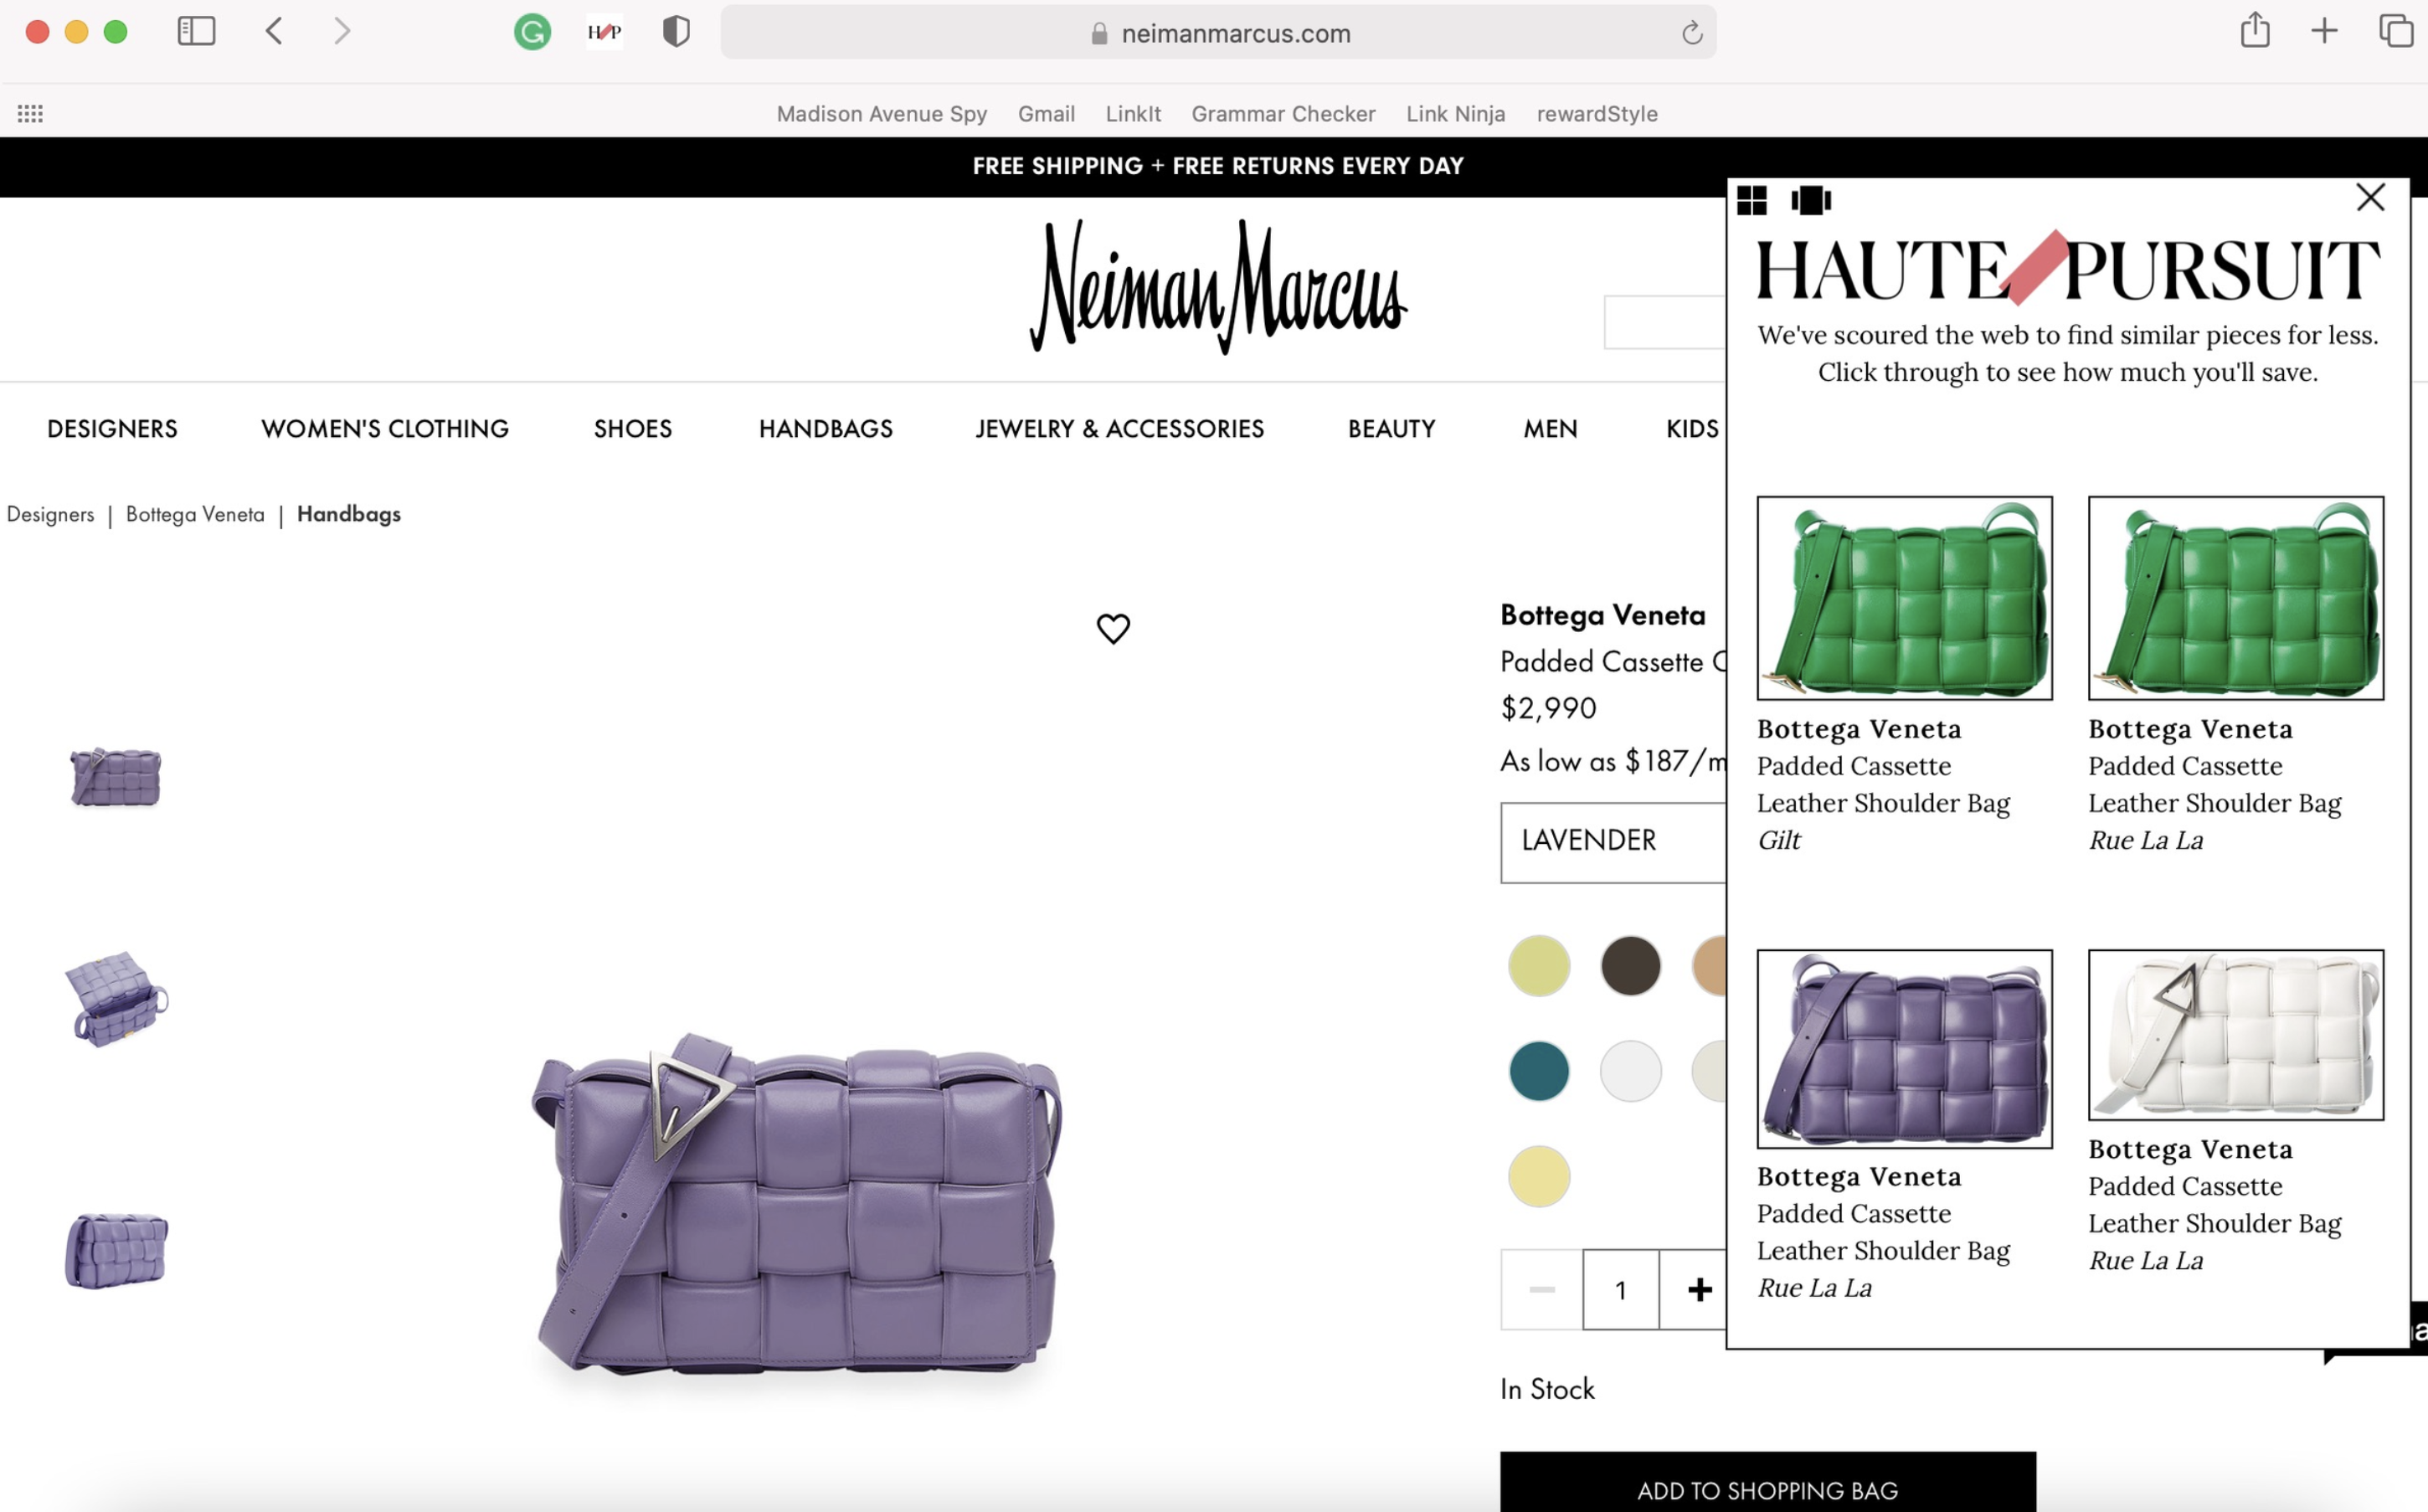Click the quantity field showing 1
Image resolution: width=2428 pixels, height=1512 pixels.
coord(1621,1289)
